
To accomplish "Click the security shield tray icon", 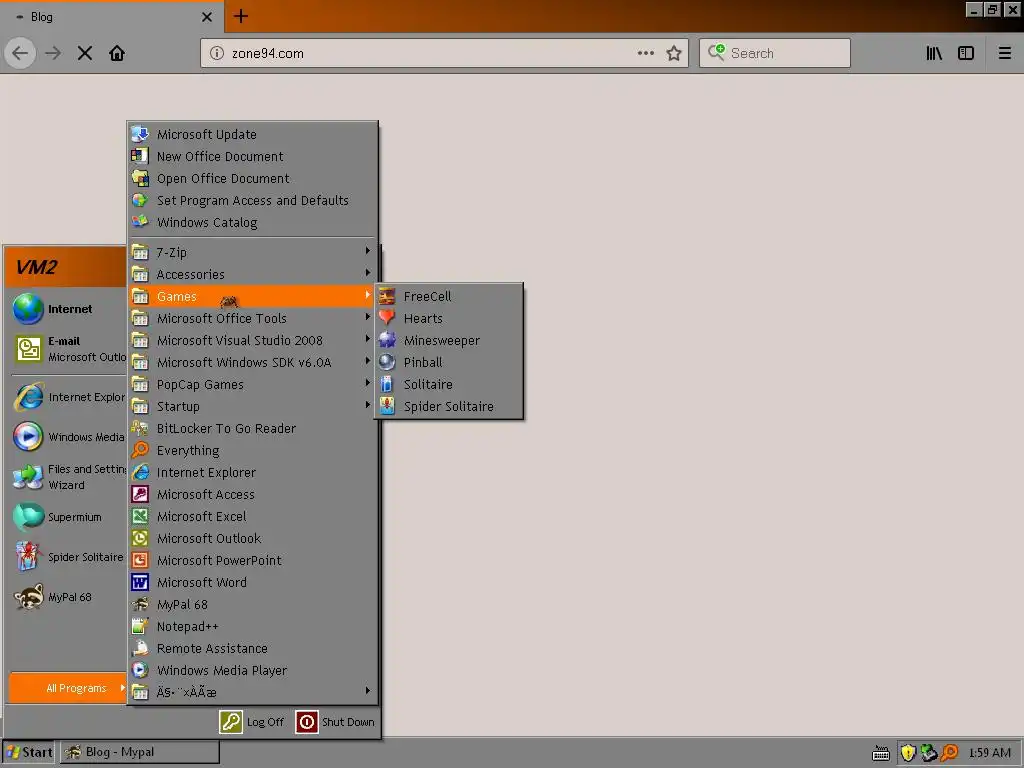I will click(908, 753).
